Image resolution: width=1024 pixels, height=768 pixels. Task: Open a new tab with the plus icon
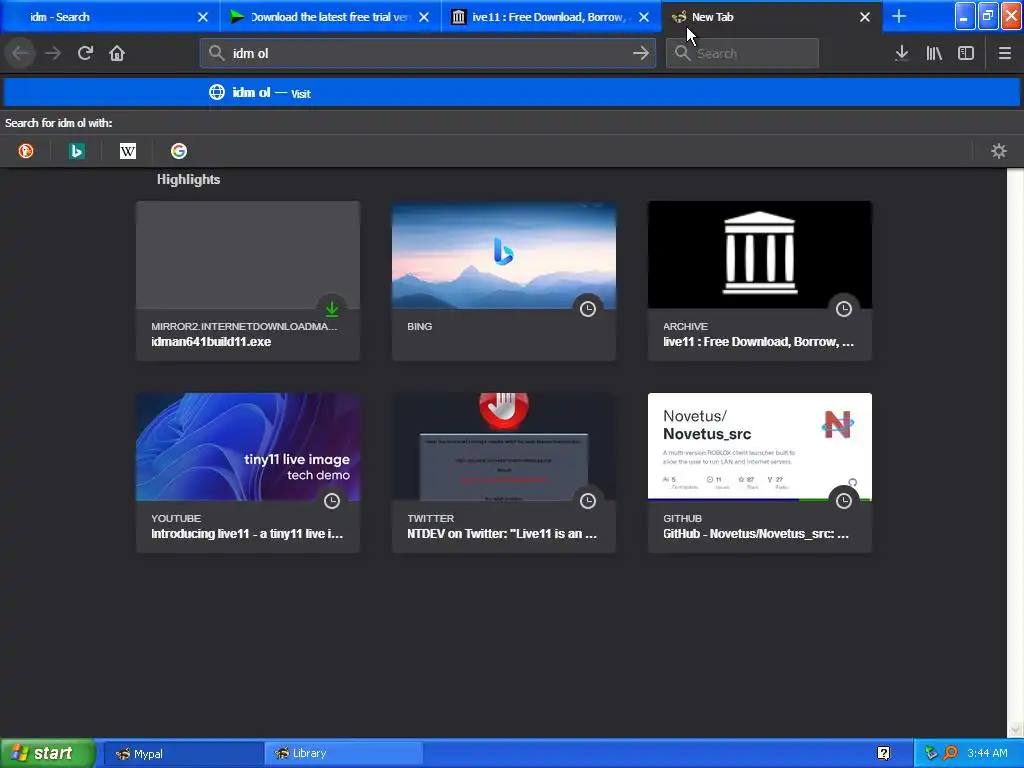tap(899, 16)
